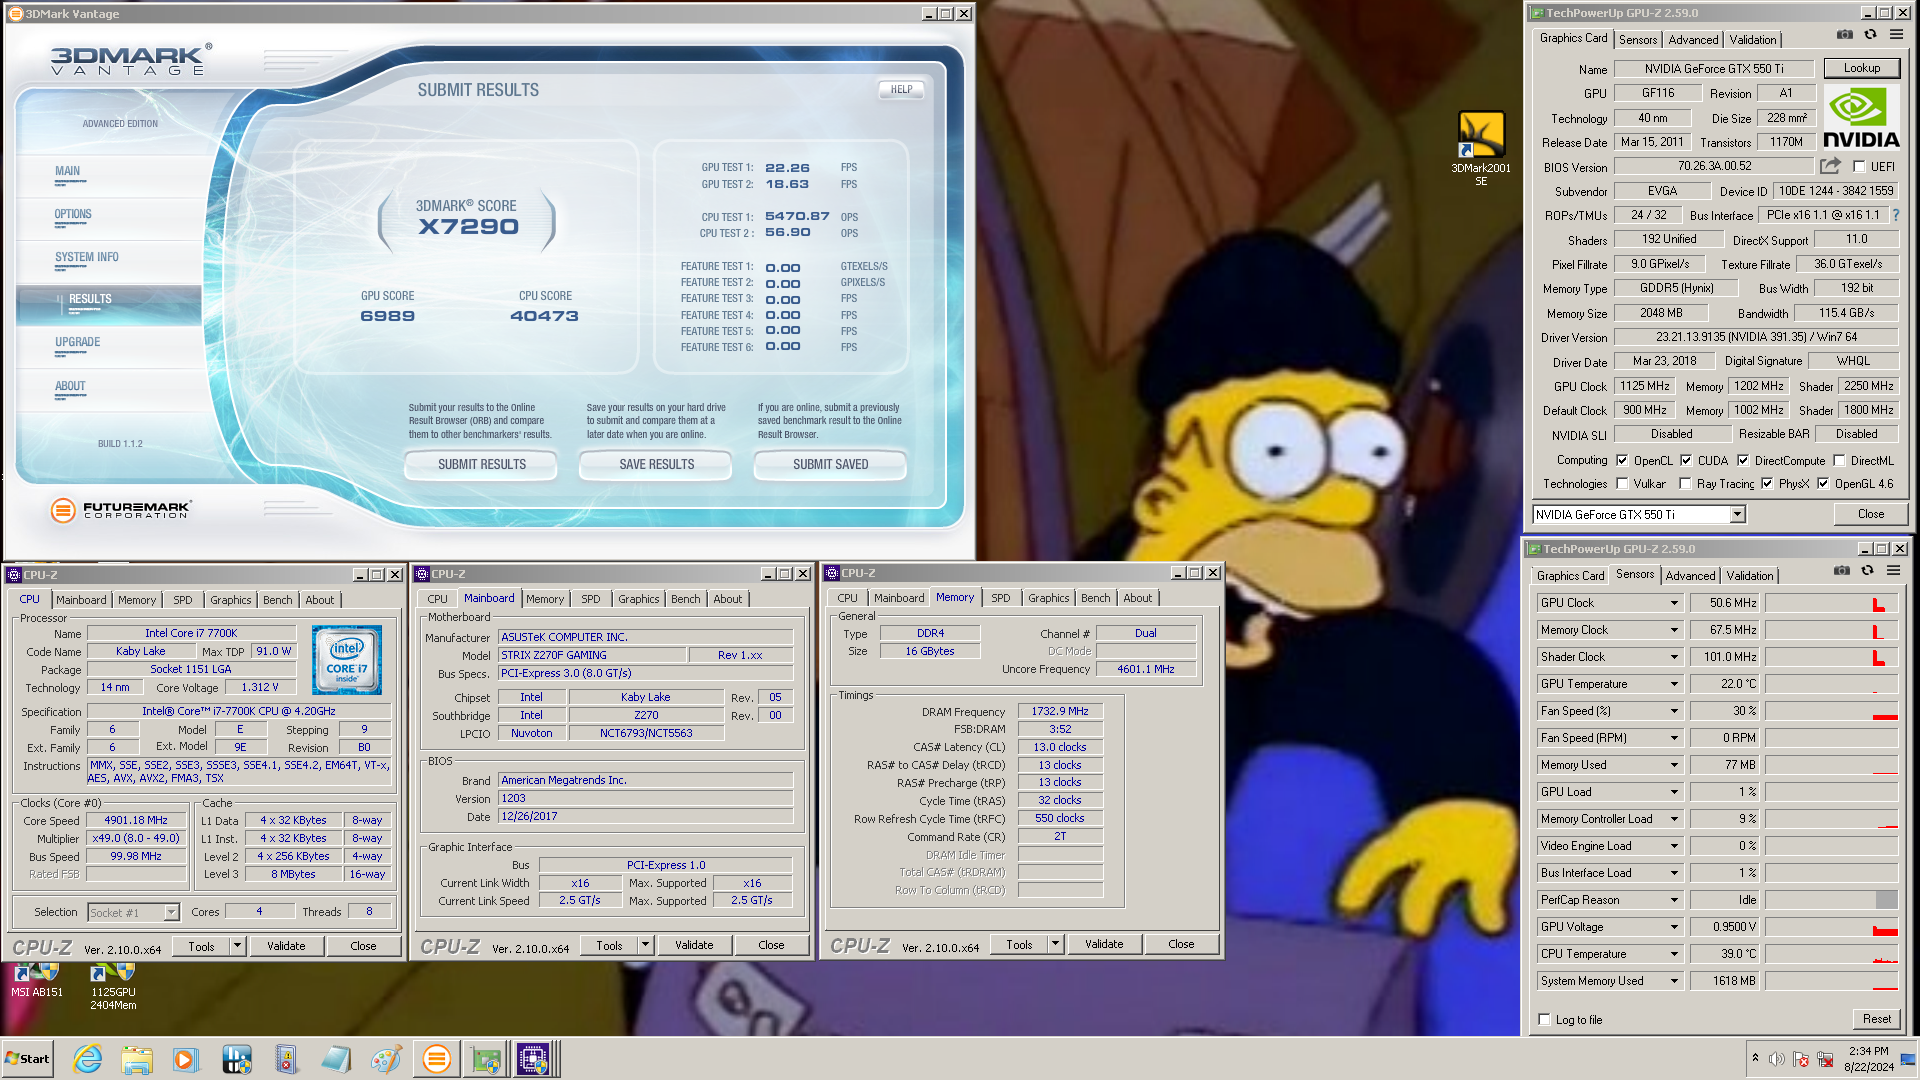Open OPTIONS in 3DMark Vantage sidebar
Viewport: 1920px width, 1080px height.
click(x=73, y=214)
